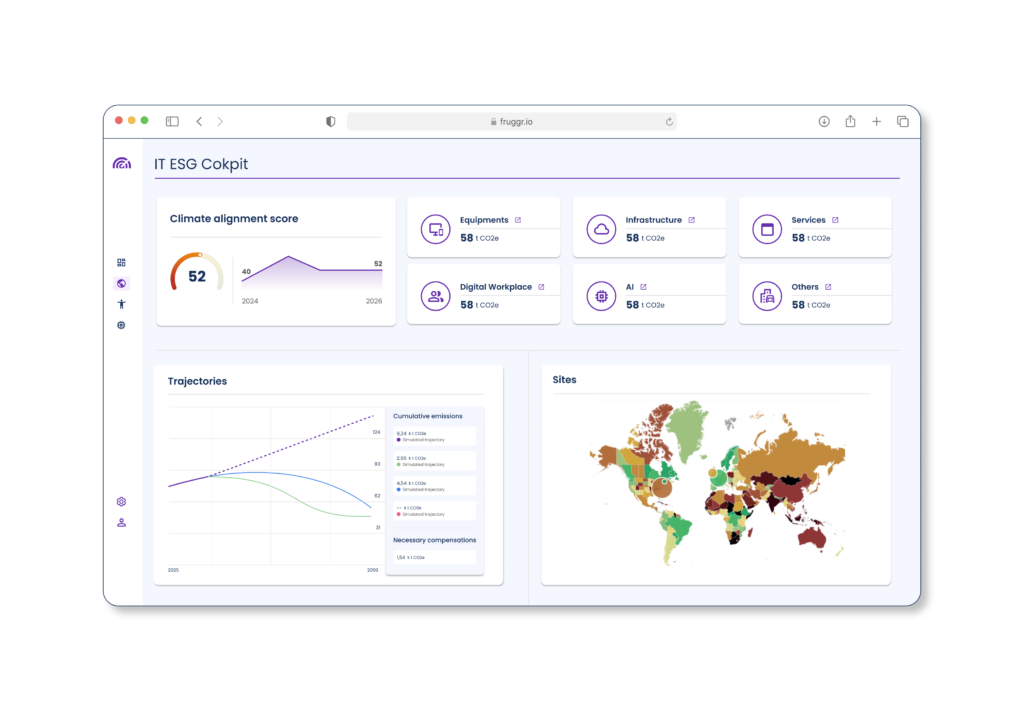Image resolution: width=1024 pixels, height=711 pixels.
Task: Open the Digital Workplace details link
Action: 541,287
